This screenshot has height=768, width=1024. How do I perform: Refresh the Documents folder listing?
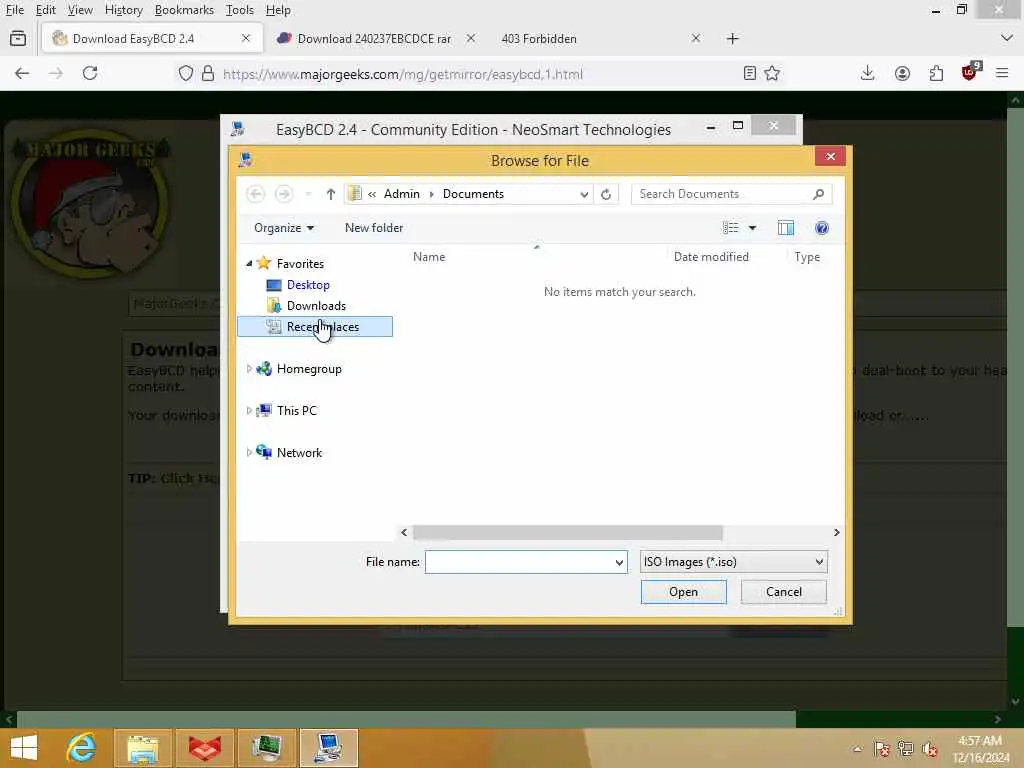coord(606,194)
